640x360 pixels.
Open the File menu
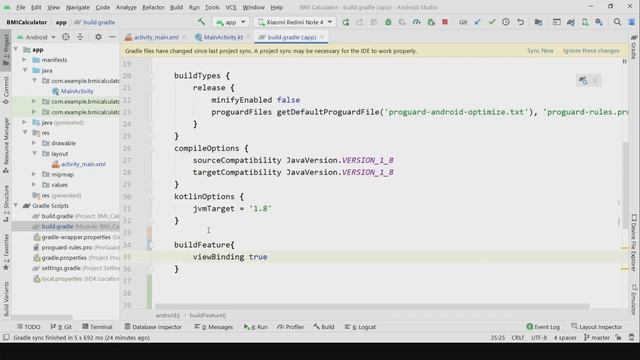pyautogui.click(x=20, y=7)
